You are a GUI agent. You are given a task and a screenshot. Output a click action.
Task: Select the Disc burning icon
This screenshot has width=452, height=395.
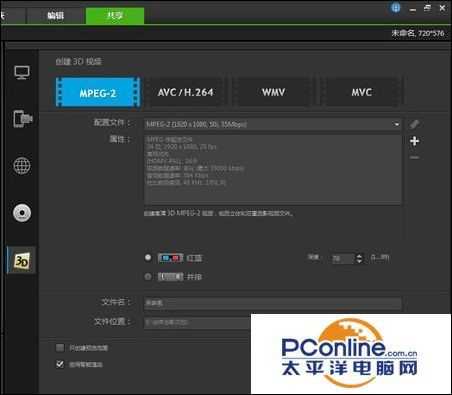pos(22,213)
